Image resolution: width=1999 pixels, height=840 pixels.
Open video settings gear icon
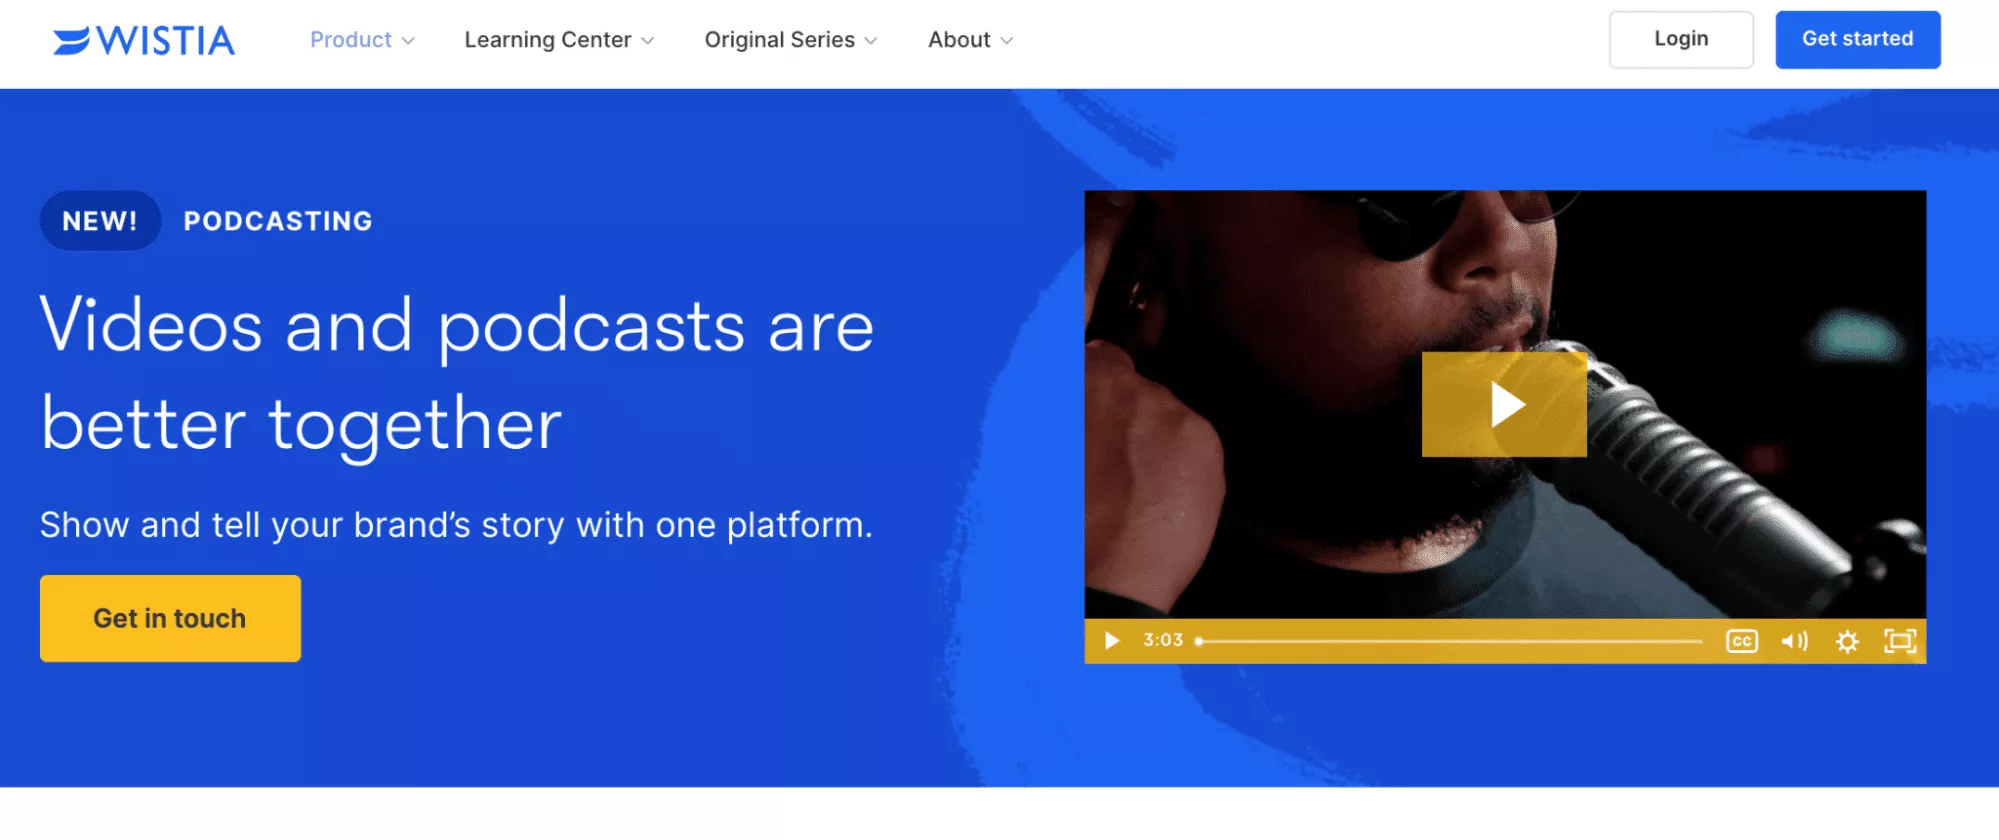1847,641
